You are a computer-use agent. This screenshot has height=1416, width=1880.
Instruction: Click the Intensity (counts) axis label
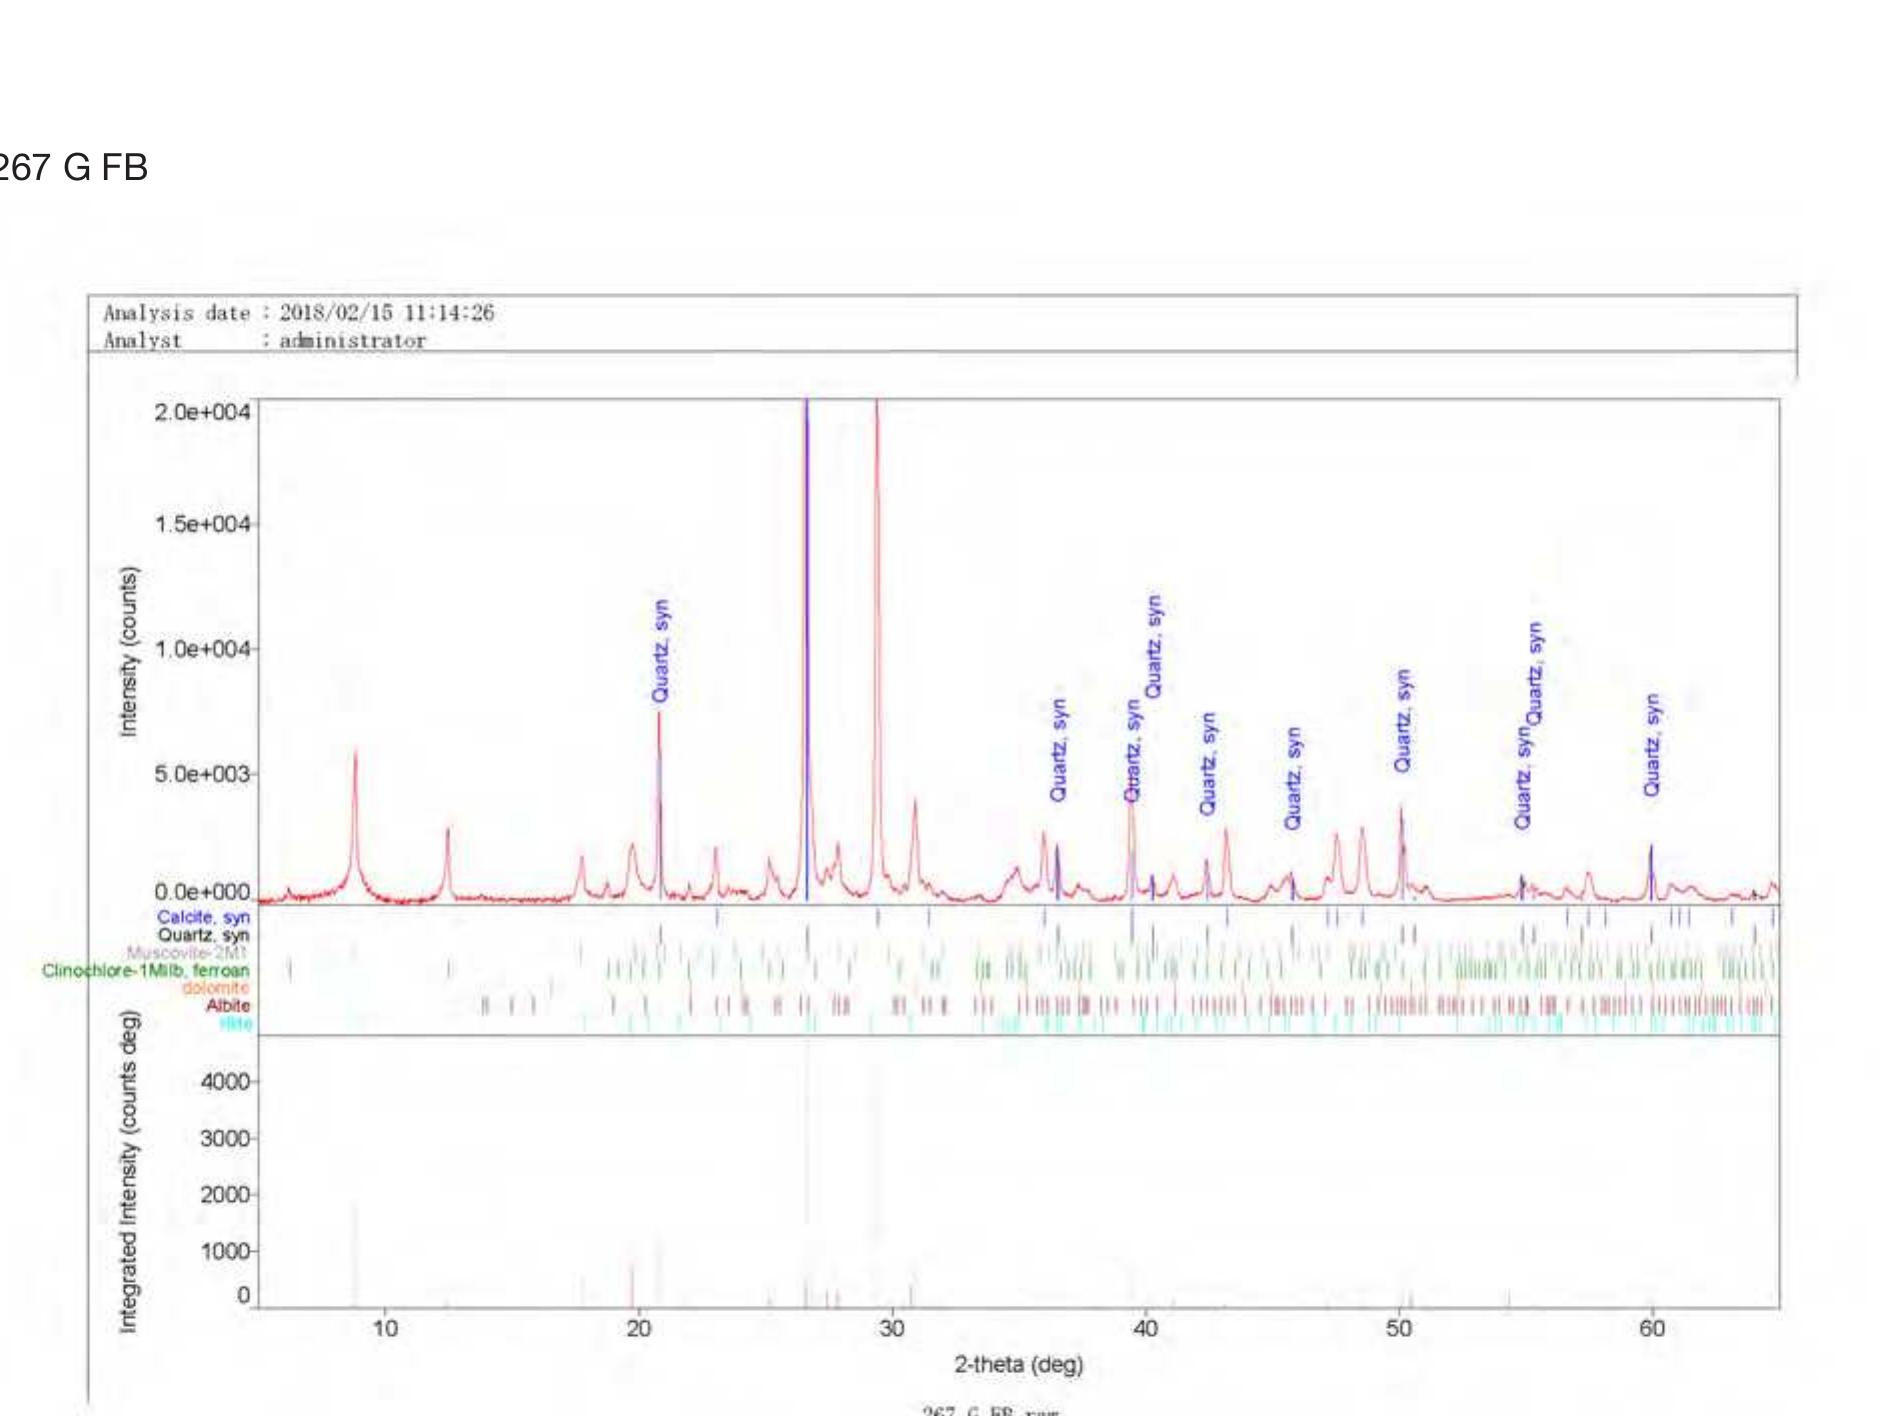coord(128,651)
